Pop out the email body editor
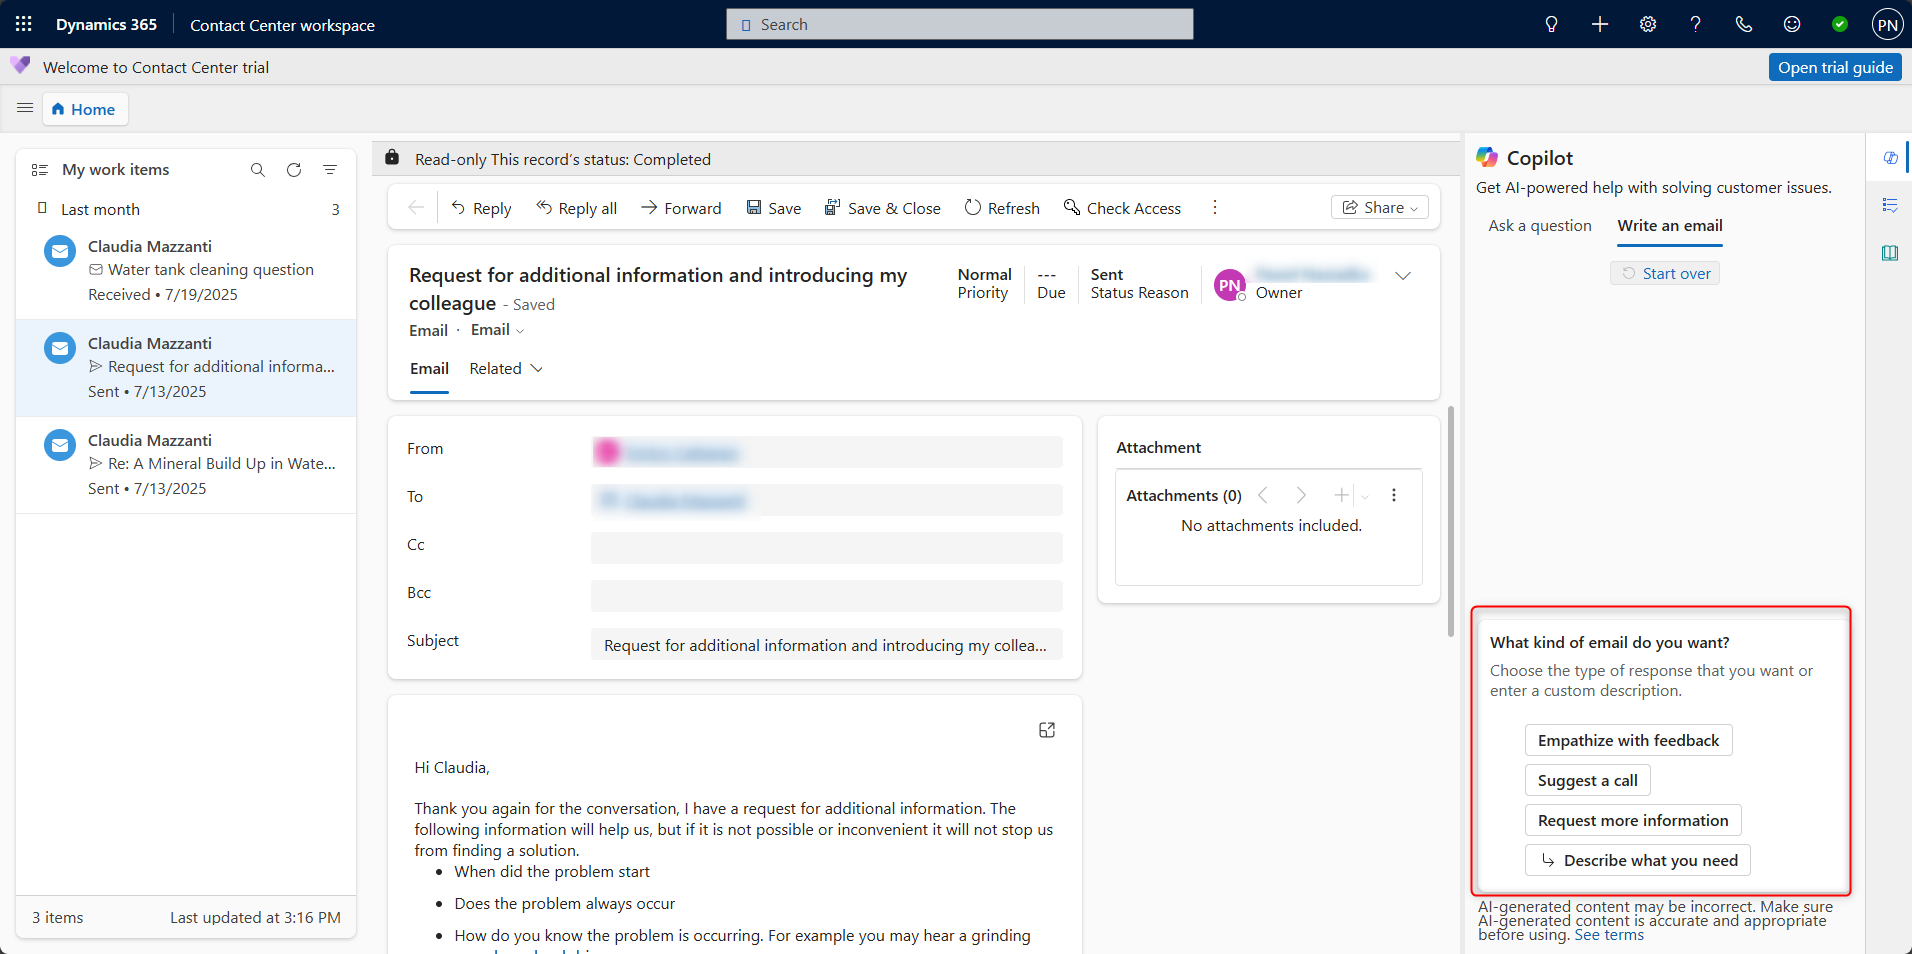 pyautogui.click(x=1047, y=730)
